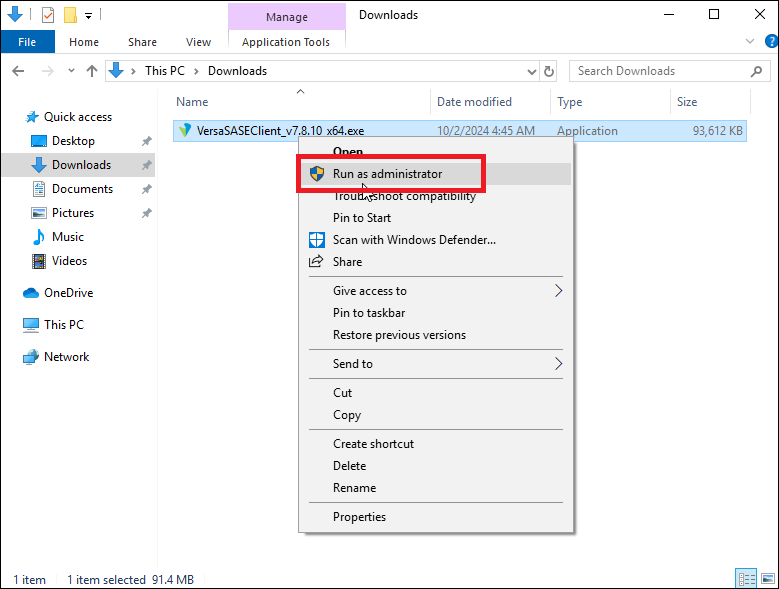Click the Properties icon in quick access toolbar
This screenshot has width=779, height=589.
click(x=47, y=15)
